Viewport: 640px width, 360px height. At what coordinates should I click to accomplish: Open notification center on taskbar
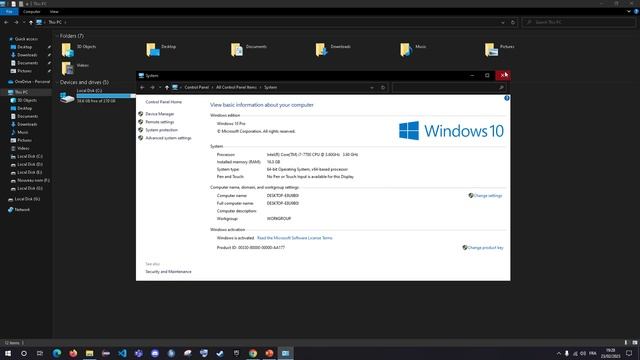[x=629, y=353]
